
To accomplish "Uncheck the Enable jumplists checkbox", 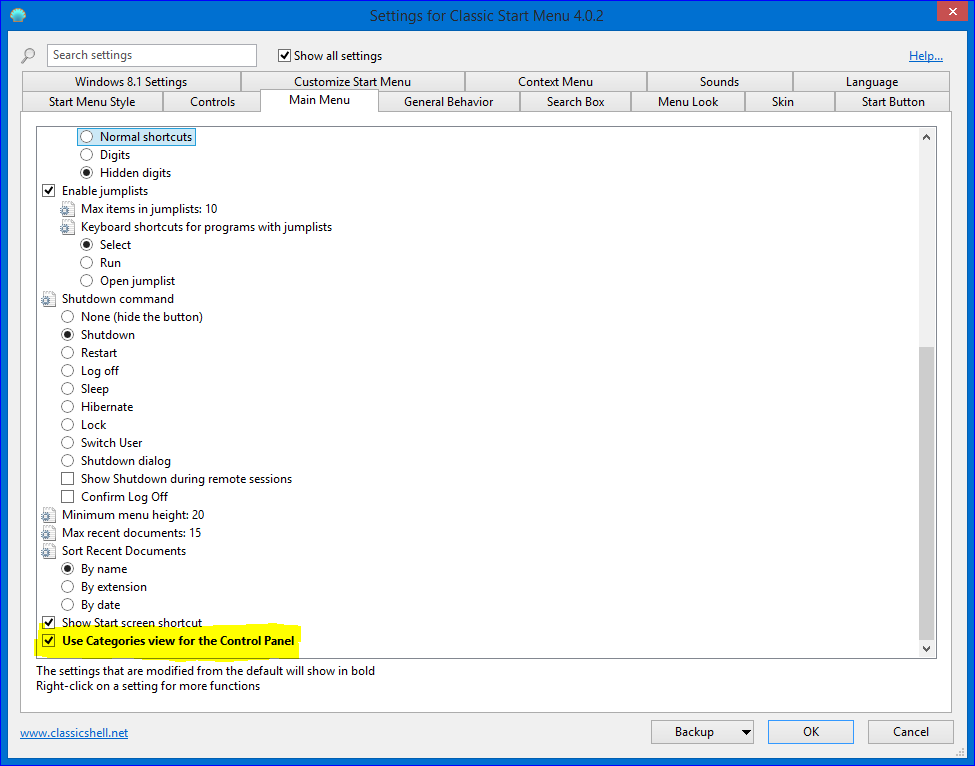I will (x=48, y=191).
